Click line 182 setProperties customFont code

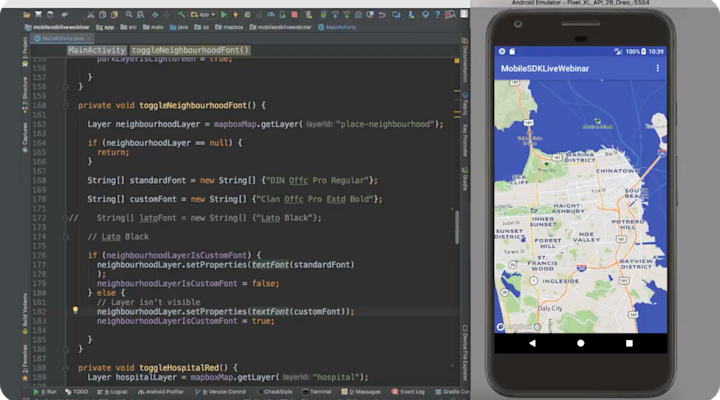pos(225,311)
